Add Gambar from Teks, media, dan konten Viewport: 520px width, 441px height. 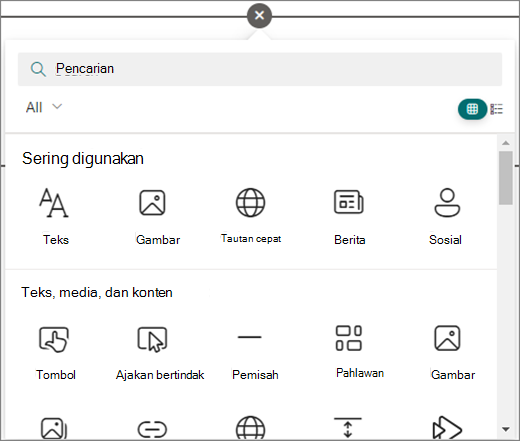point(452,353)
